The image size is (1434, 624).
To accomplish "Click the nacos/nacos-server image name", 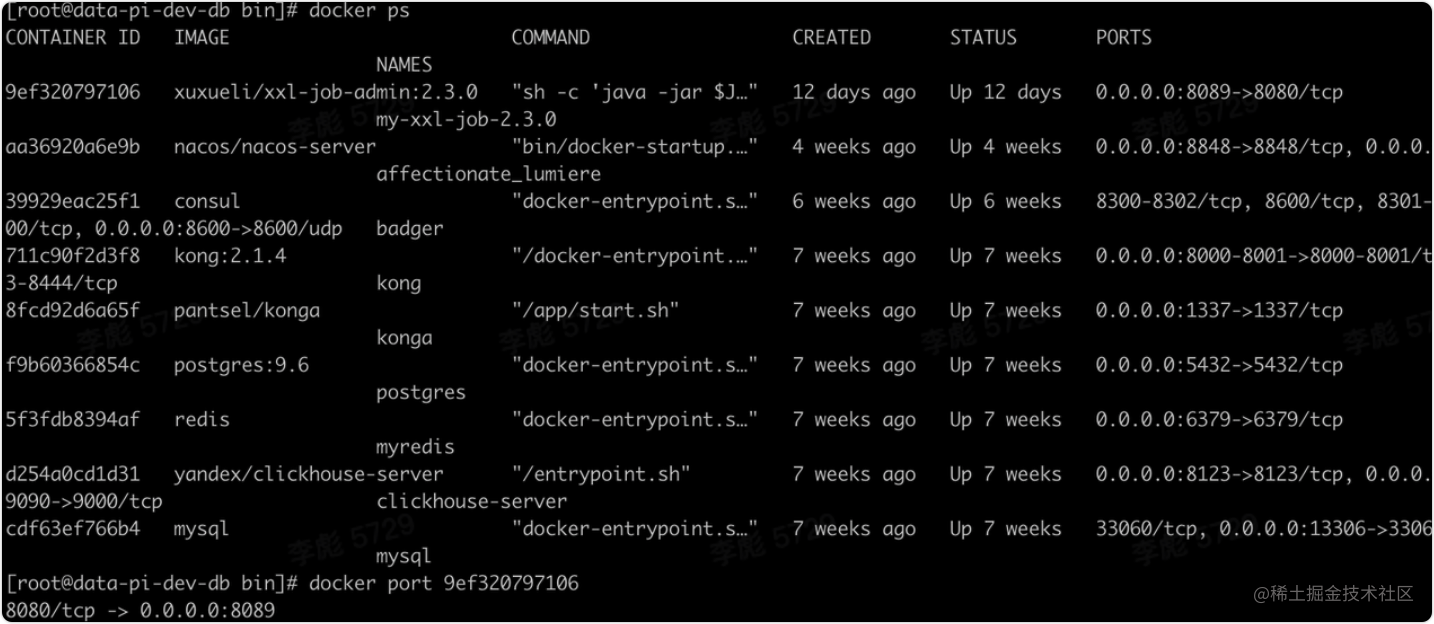I will (x=275, y=147).
